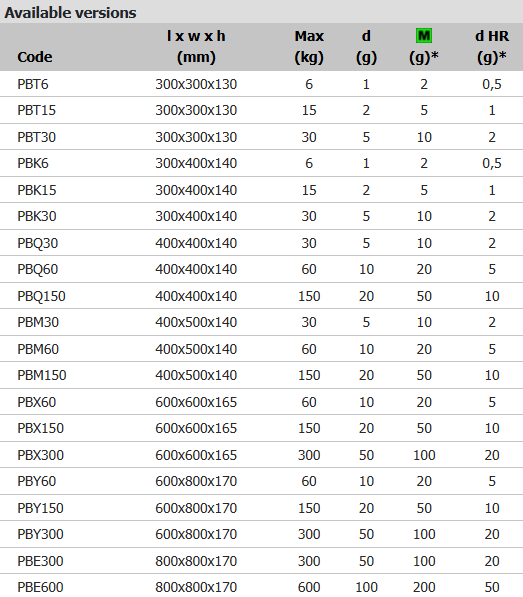Click the PBM150 code entry

click(x=42, y=375)
